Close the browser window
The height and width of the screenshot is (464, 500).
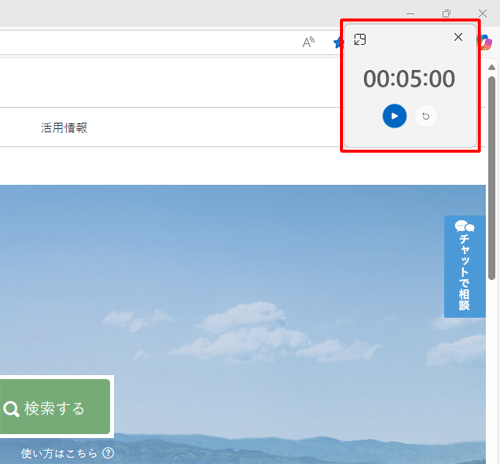click(482, 14)
